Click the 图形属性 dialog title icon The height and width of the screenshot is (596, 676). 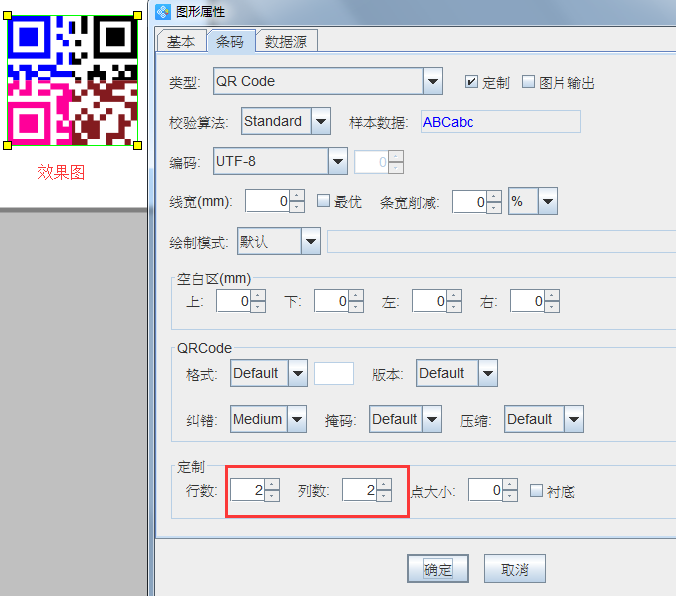point(163,12)
